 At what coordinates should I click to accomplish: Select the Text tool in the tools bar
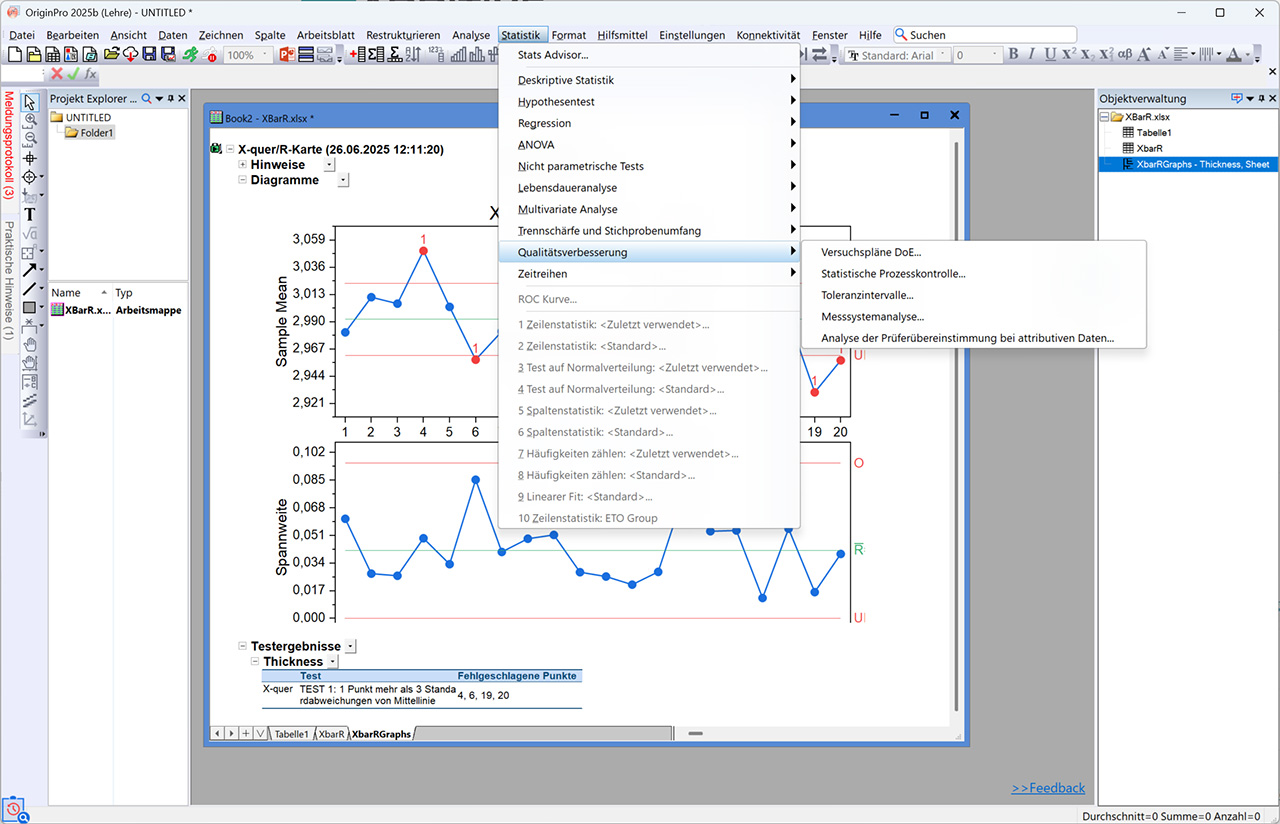[30, 214]
